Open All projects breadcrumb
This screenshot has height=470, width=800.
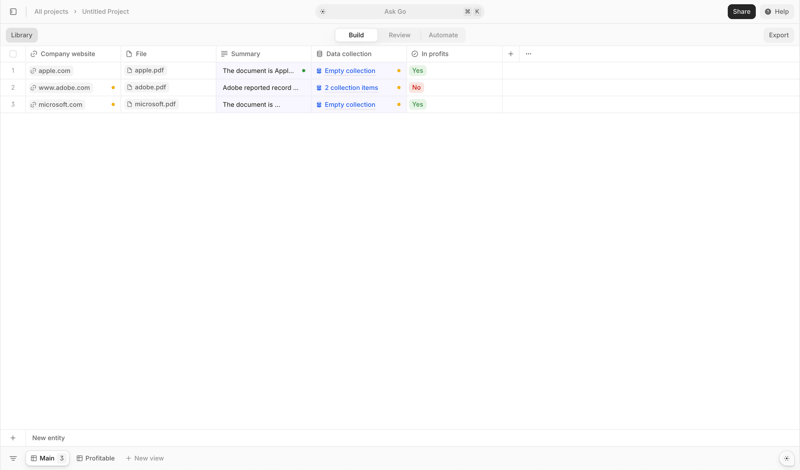51,11
